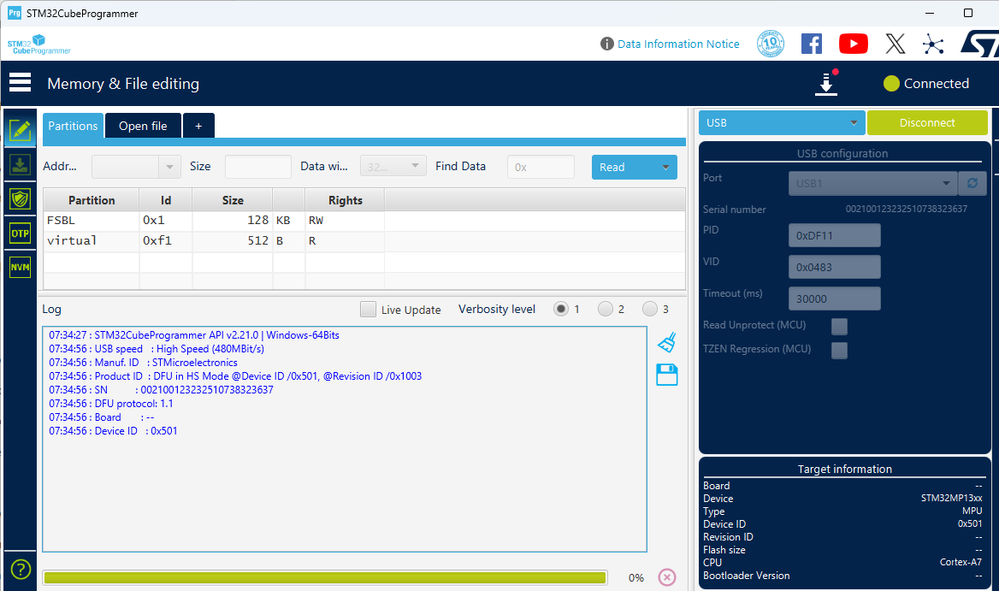
Task: Open the NVM sidebar panel
Action: (20, 267)
